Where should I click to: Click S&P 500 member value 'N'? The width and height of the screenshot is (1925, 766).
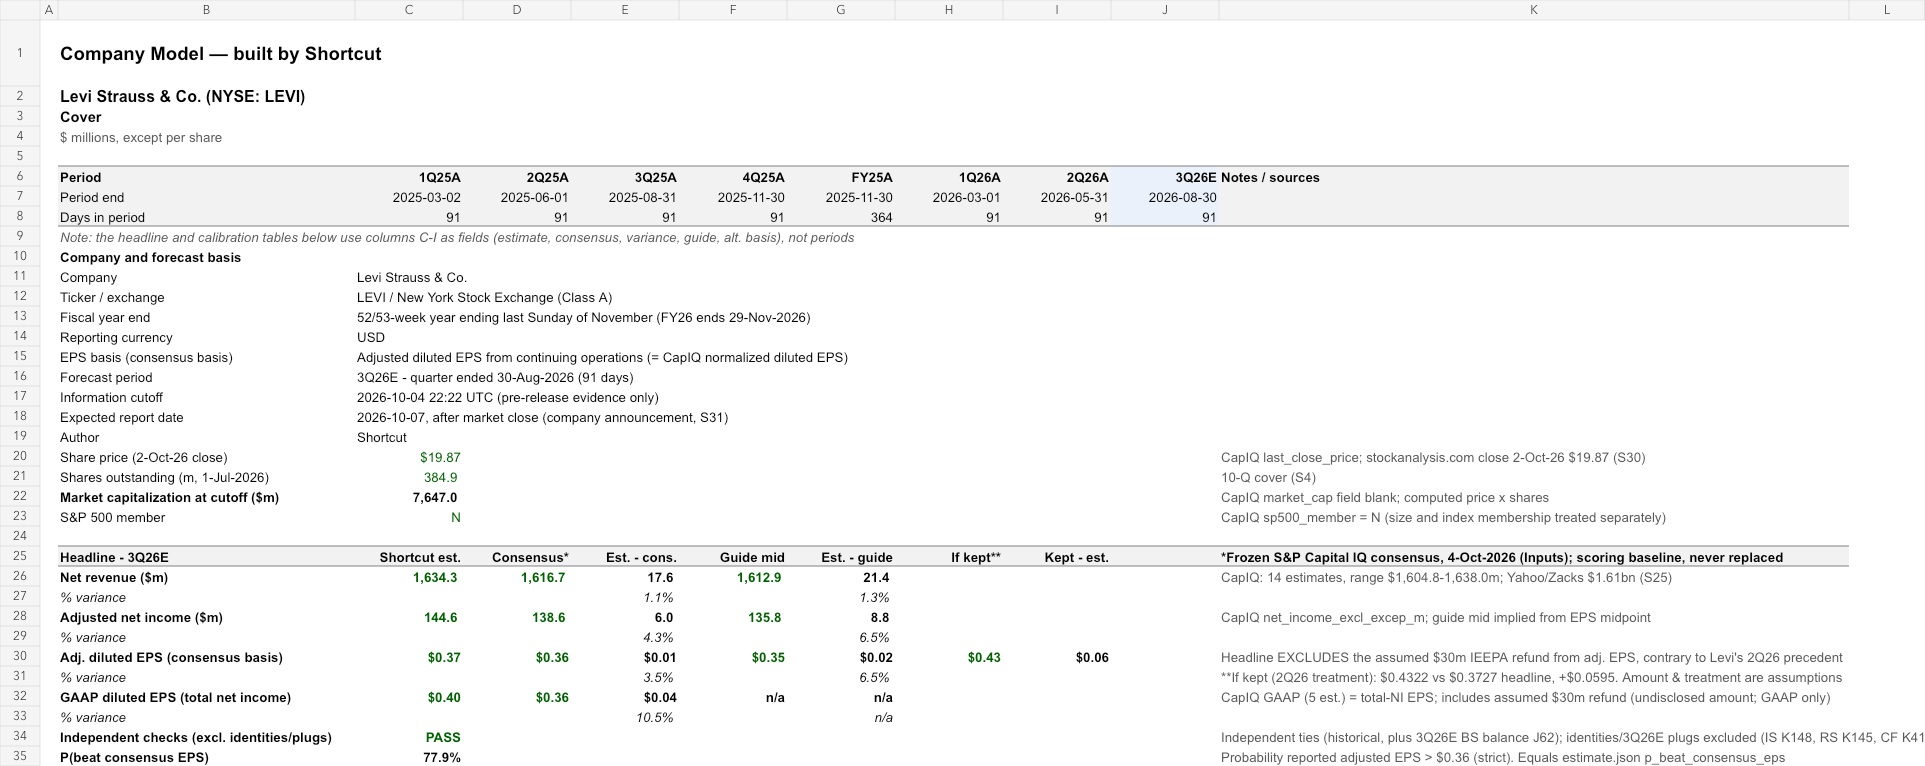tap(456, 518)
